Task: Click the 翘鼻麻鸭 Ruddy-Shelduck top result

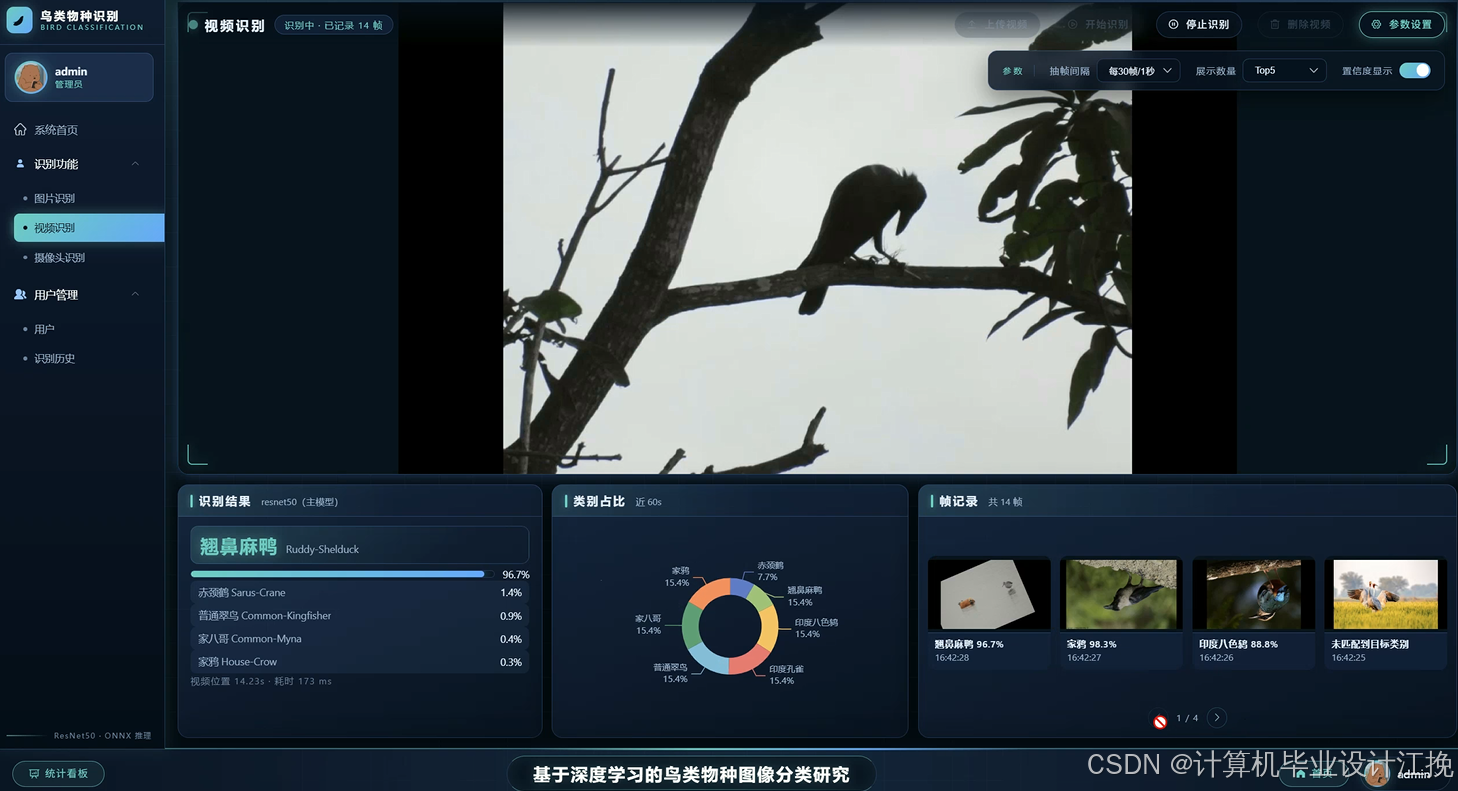Action: pyautogui.click(x=360, y=546)
